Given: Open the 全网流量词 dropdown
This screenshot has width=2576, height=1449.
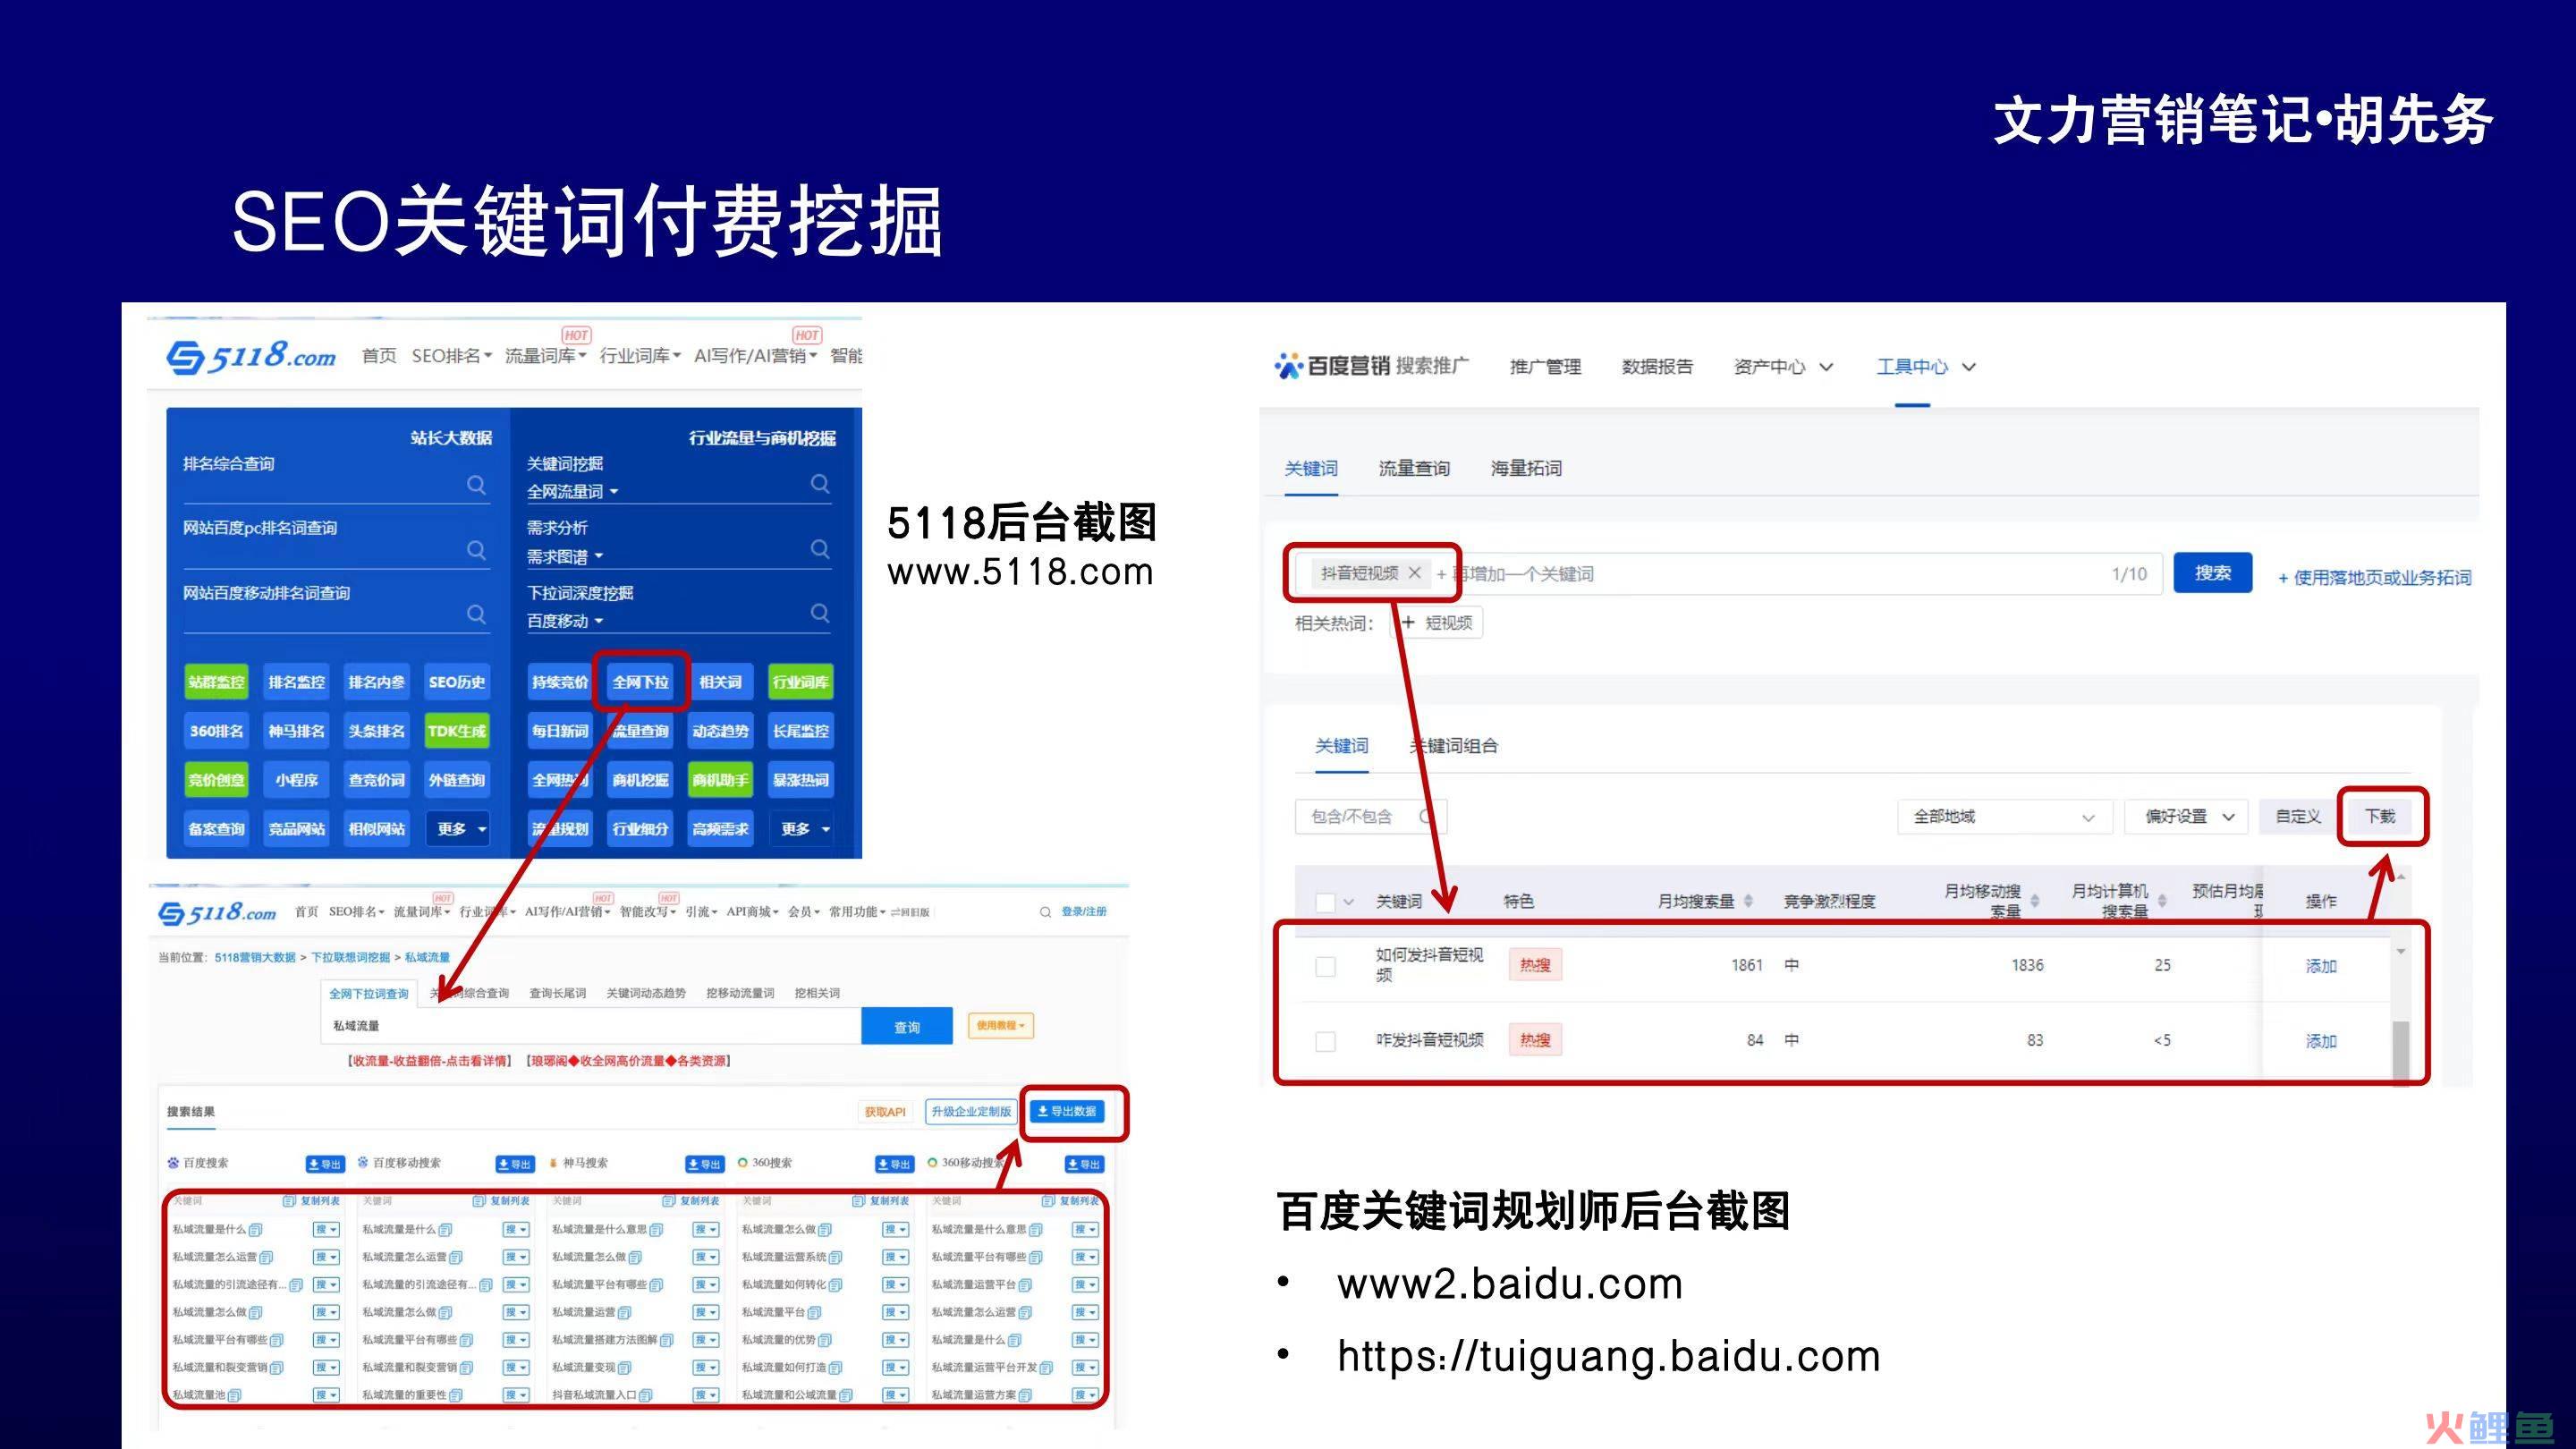Looking at the screenshot, I should (573, 492).
